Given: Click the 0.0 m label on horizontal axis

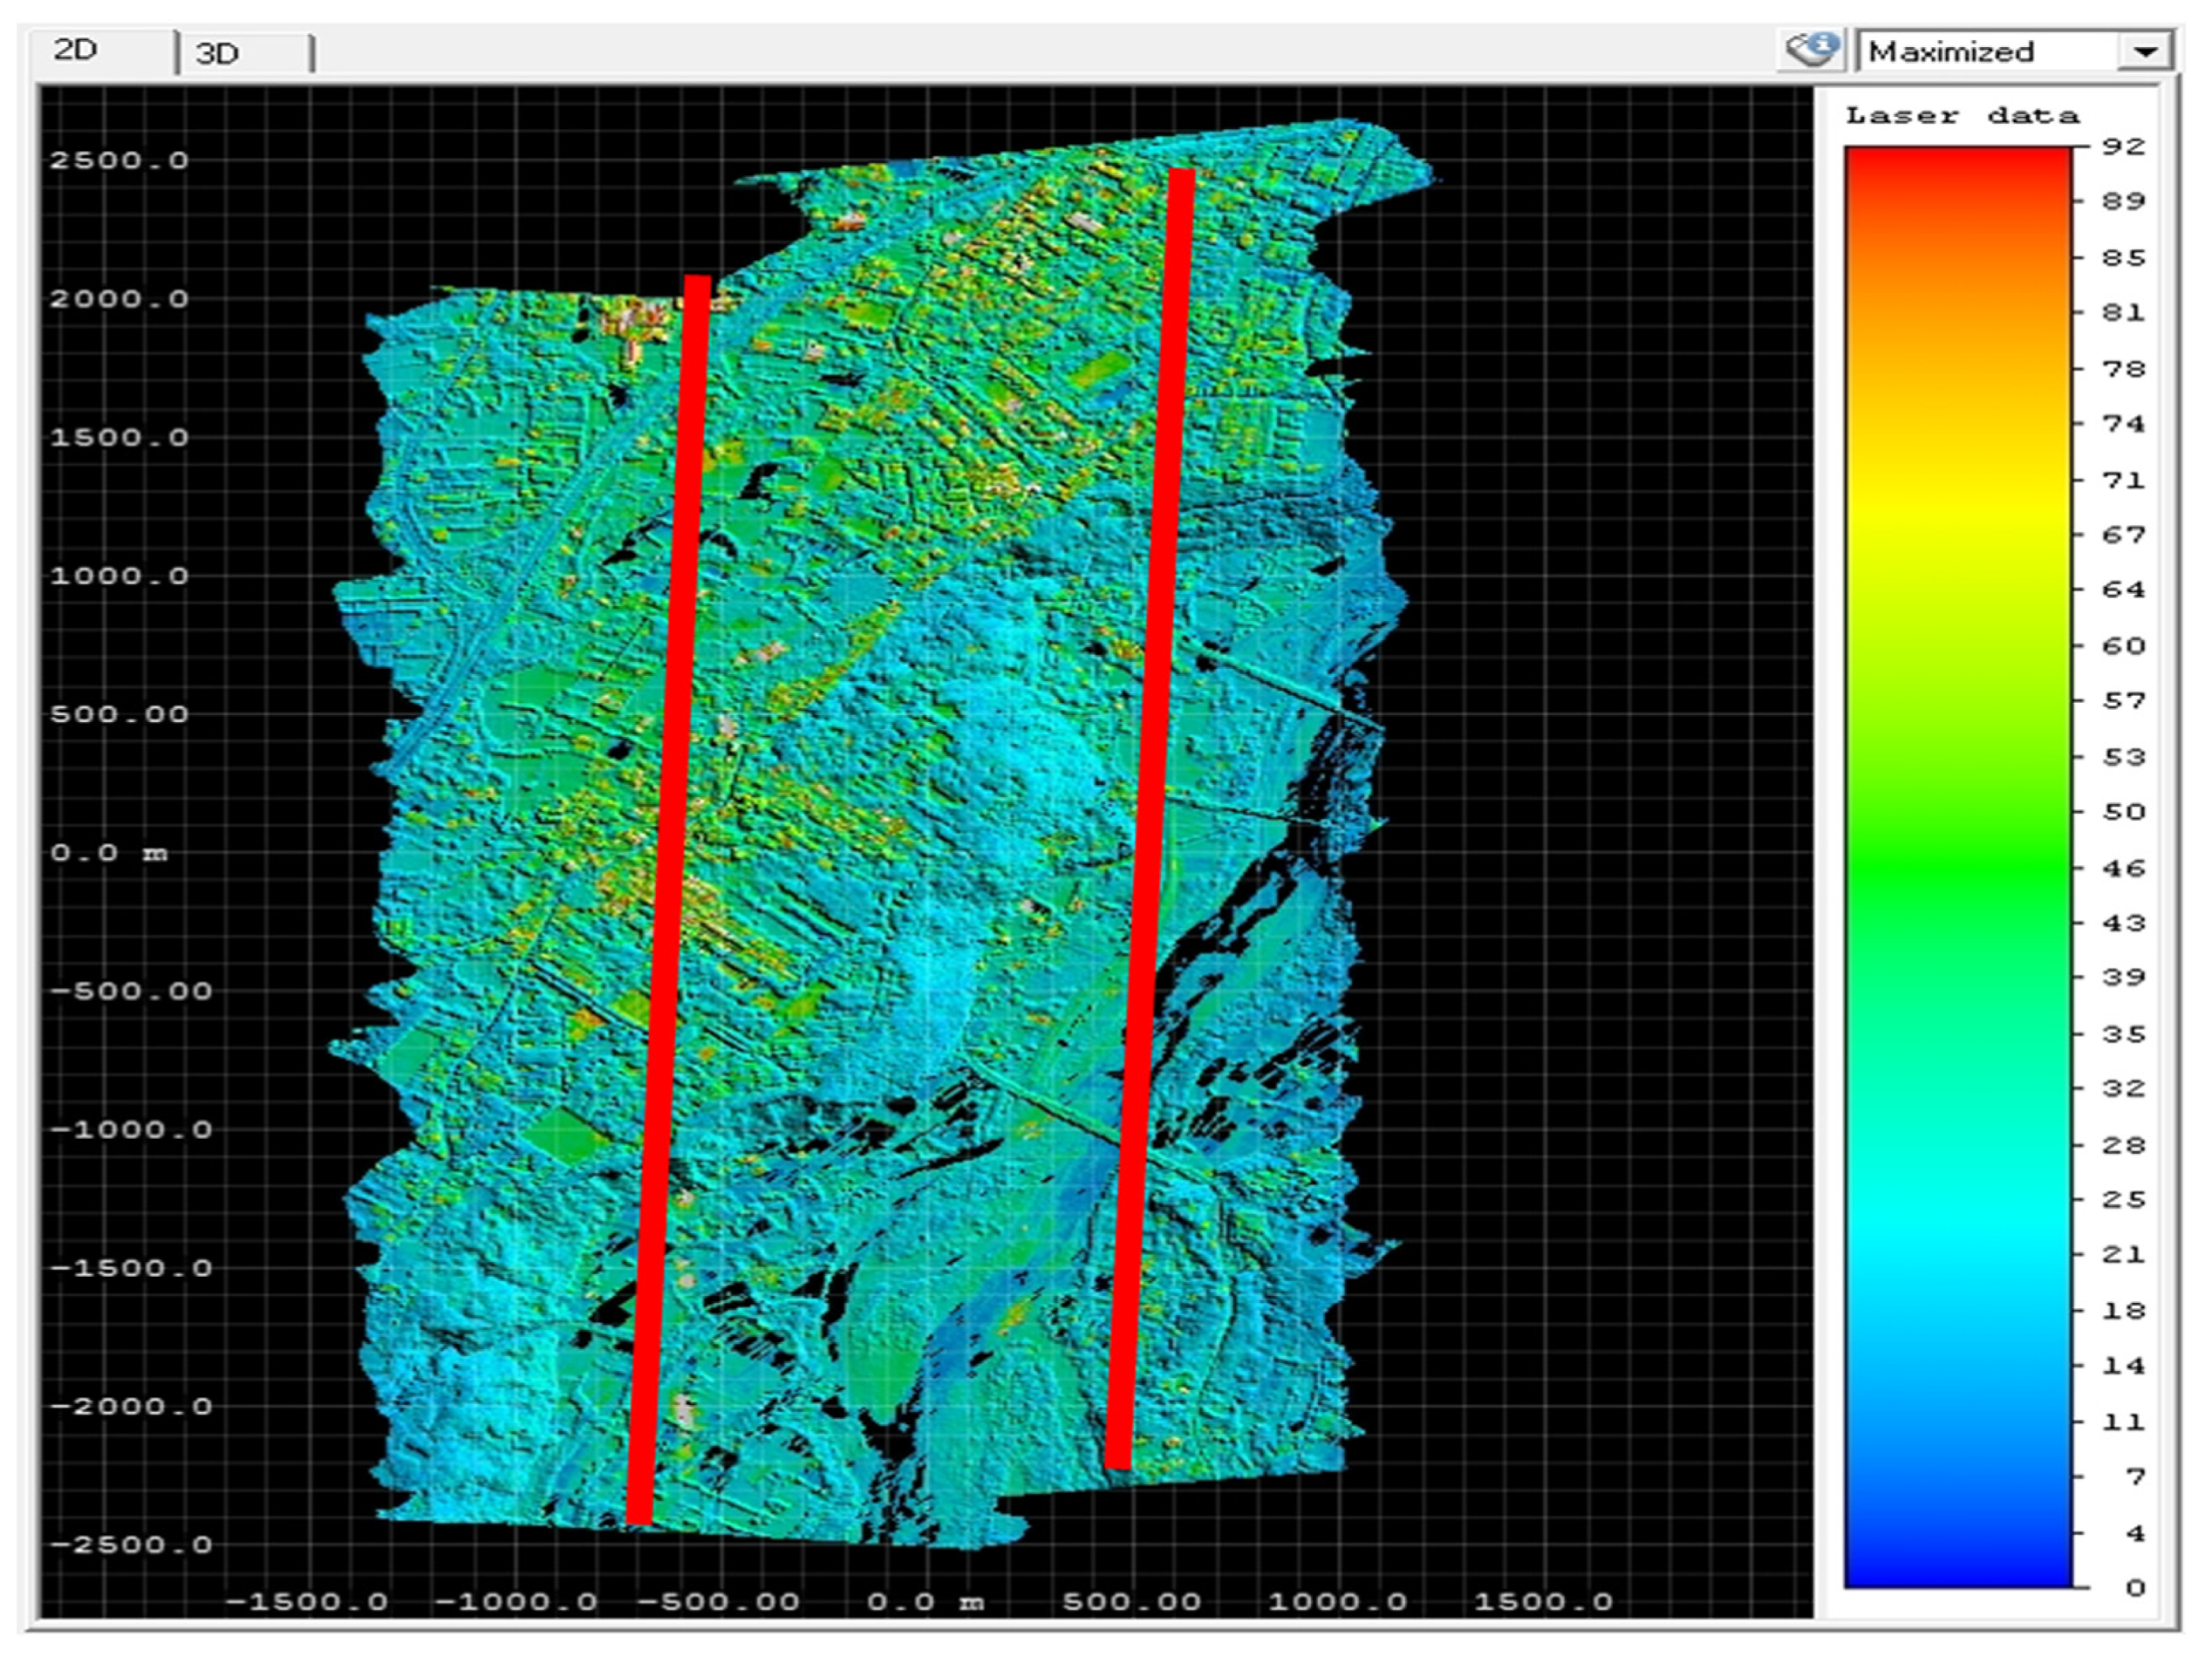Looking at the screenshot, I should coord(925,1602).
